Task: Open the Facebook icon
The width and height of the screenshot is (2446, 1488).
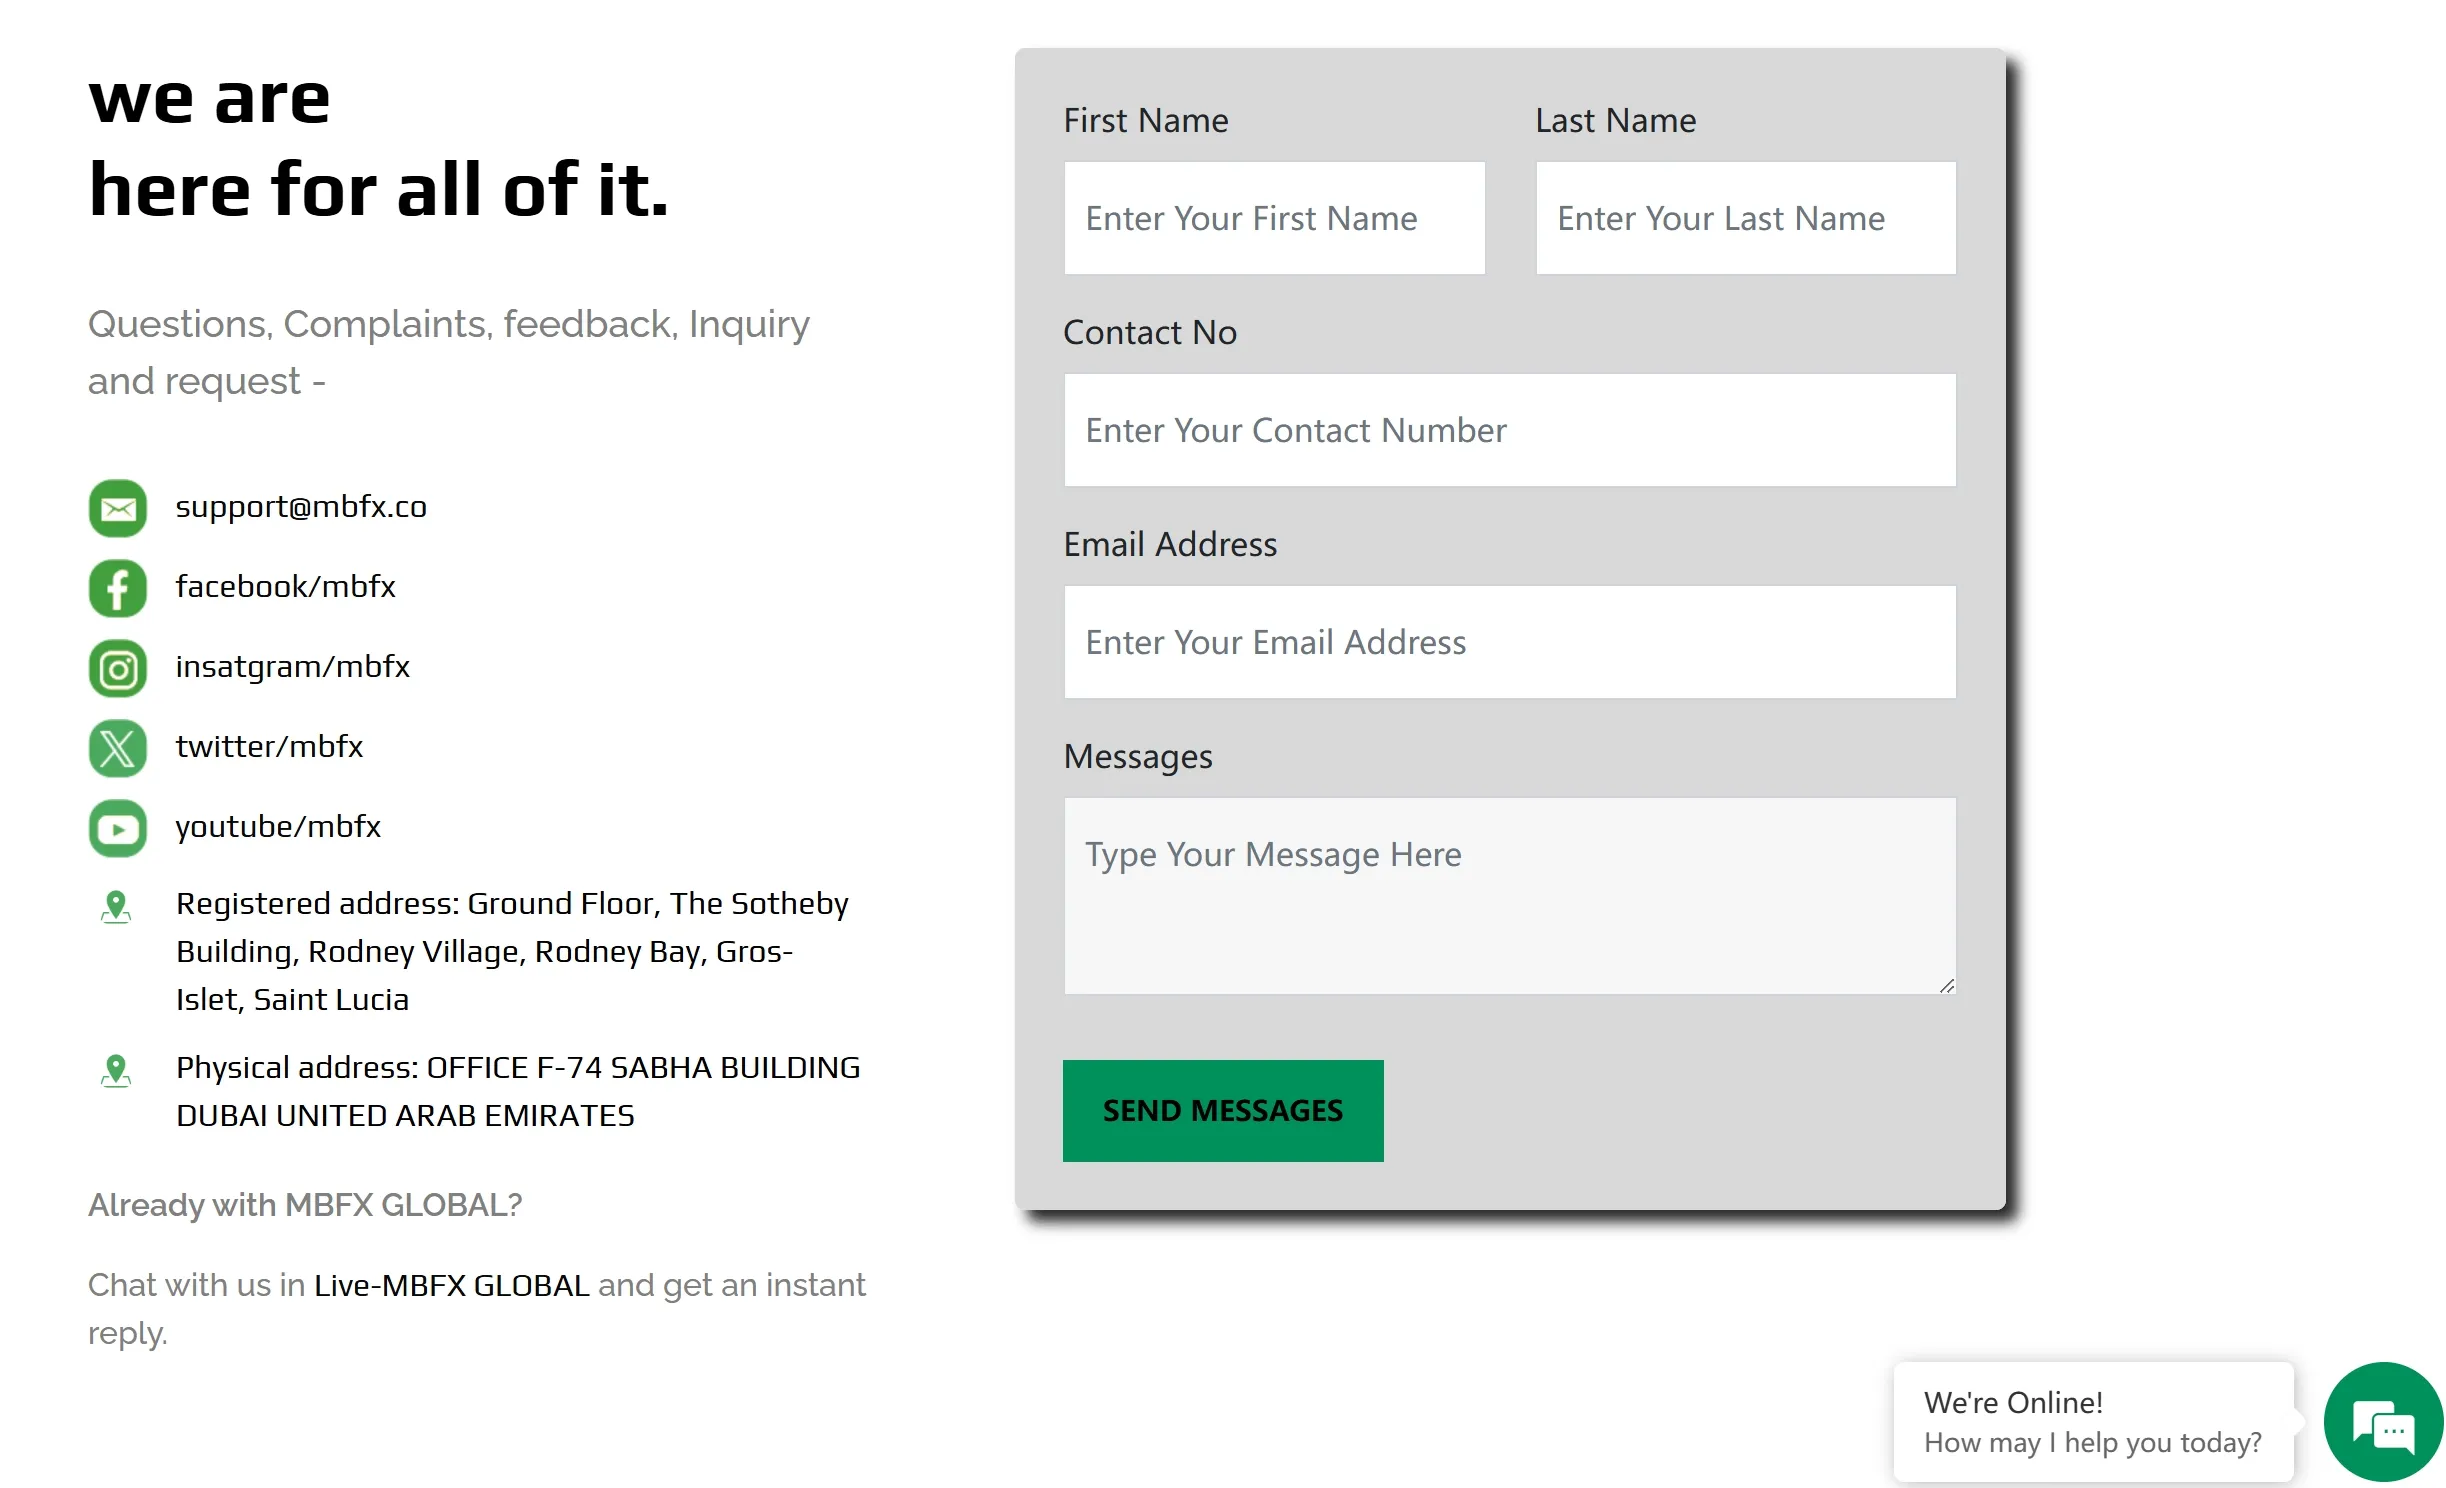Action: pyautogui.click(x=118, y=588)
